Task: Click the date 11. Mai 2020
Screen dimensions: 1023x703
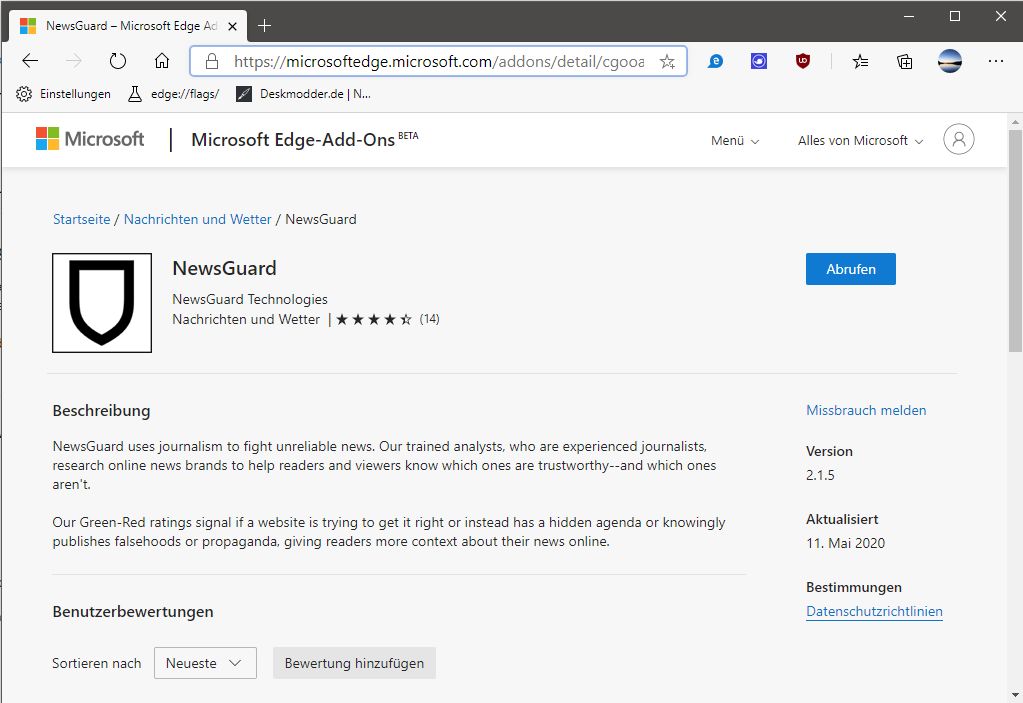Action: point(846,543)
